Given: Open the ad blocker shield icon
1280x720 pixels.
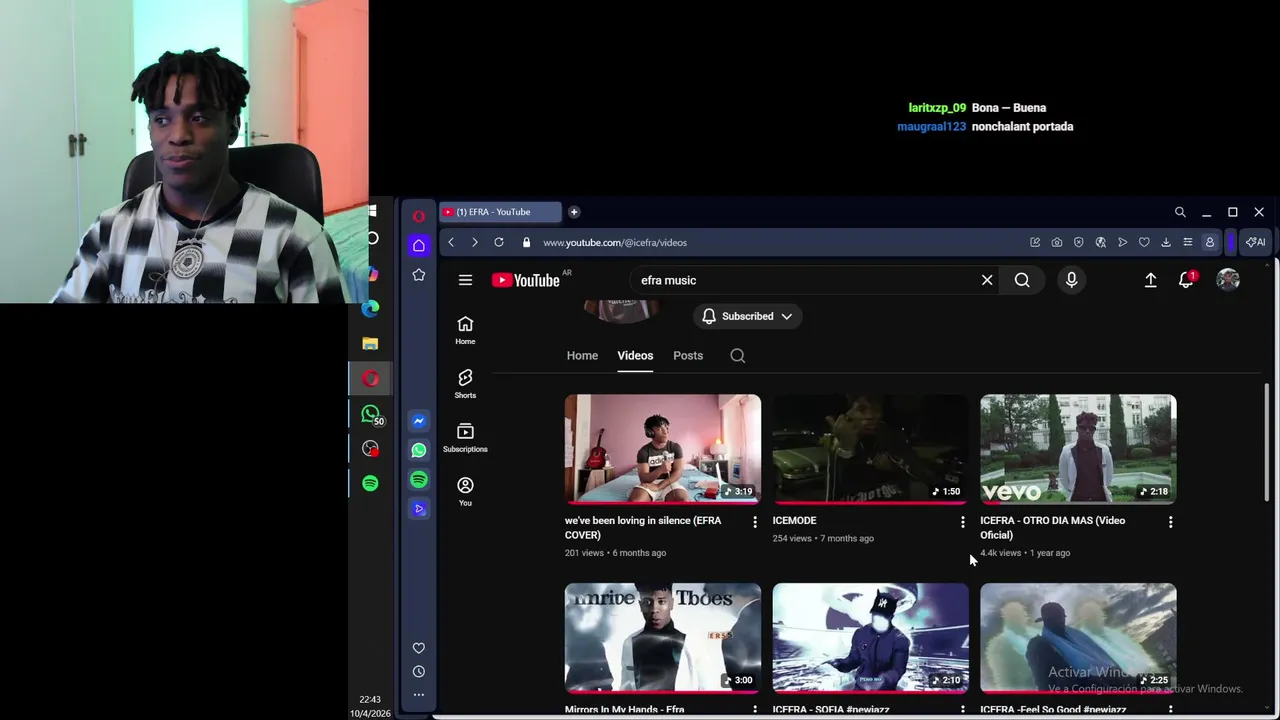Looking at the screenshot, I should pyautogui.click(x=1078, y=242).
